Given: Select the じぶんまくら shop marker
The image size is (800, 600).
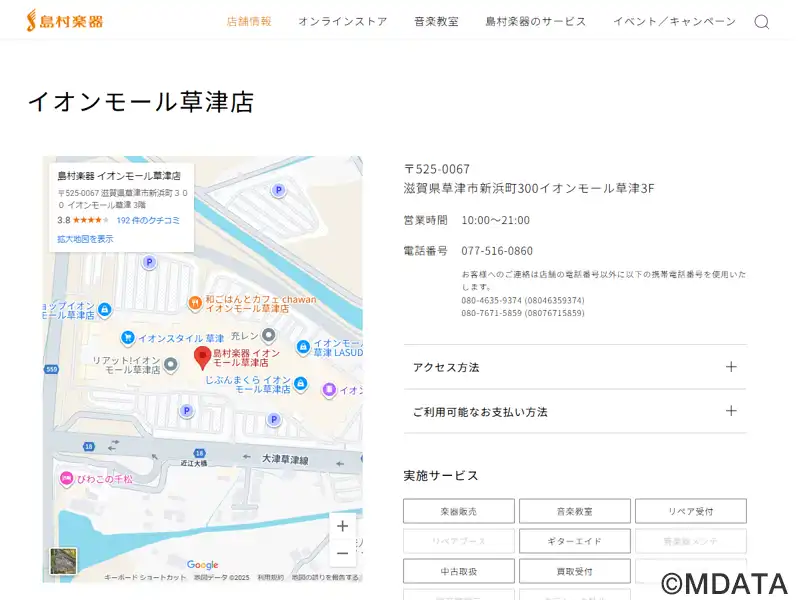Looking at the screenshot, I should (301, 383).
